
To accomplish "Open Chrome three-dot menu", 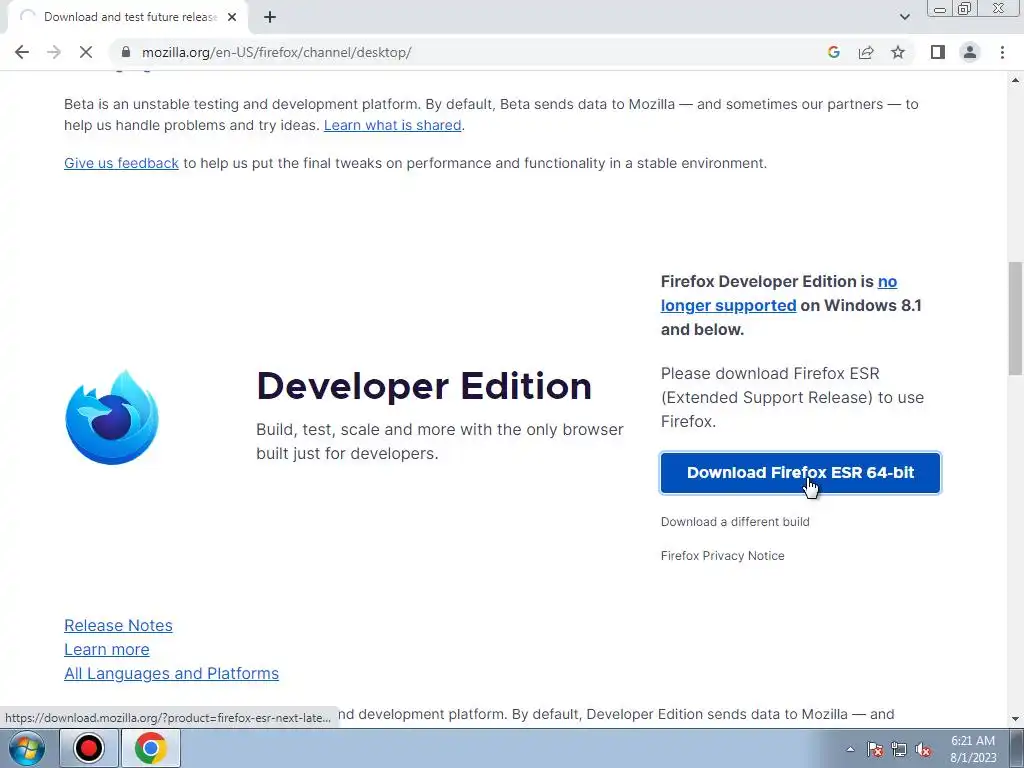I will point(1002,52).
